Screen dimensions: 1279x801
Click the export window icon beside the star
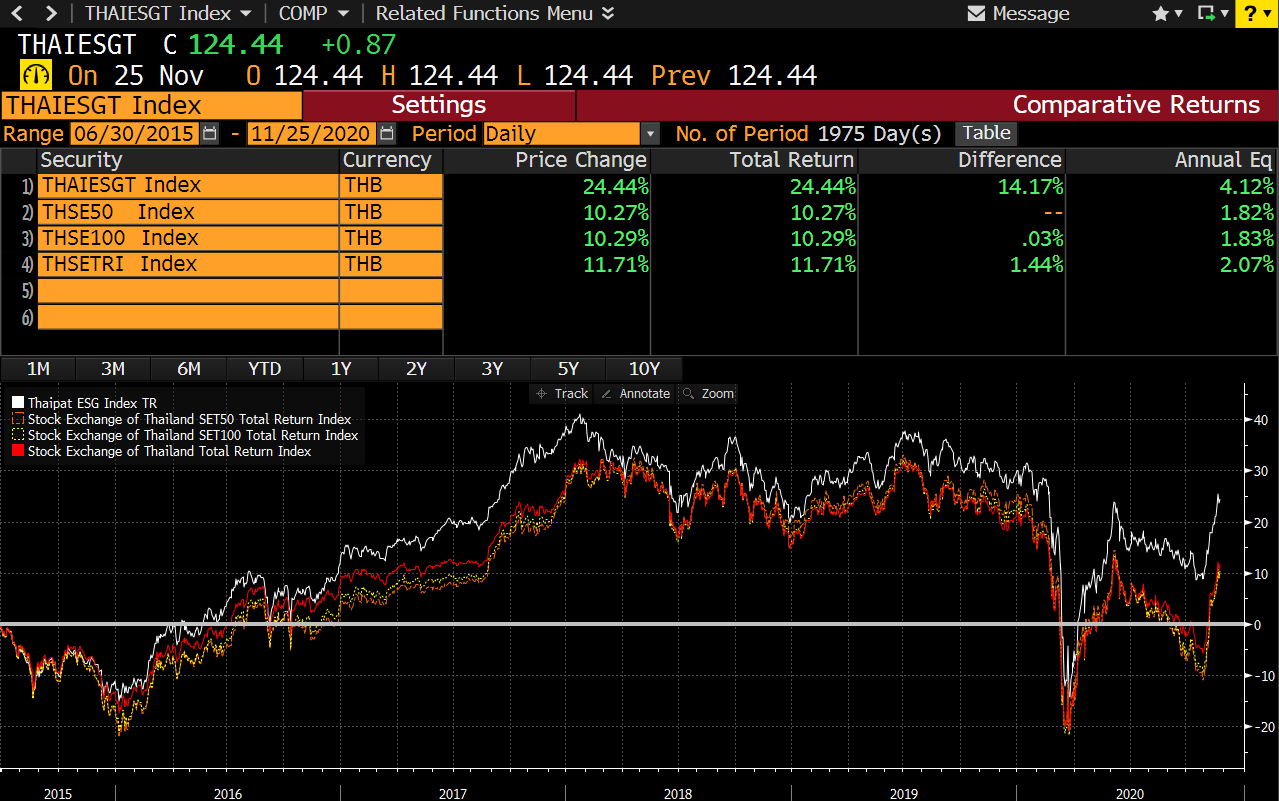tap(1207, 14)
